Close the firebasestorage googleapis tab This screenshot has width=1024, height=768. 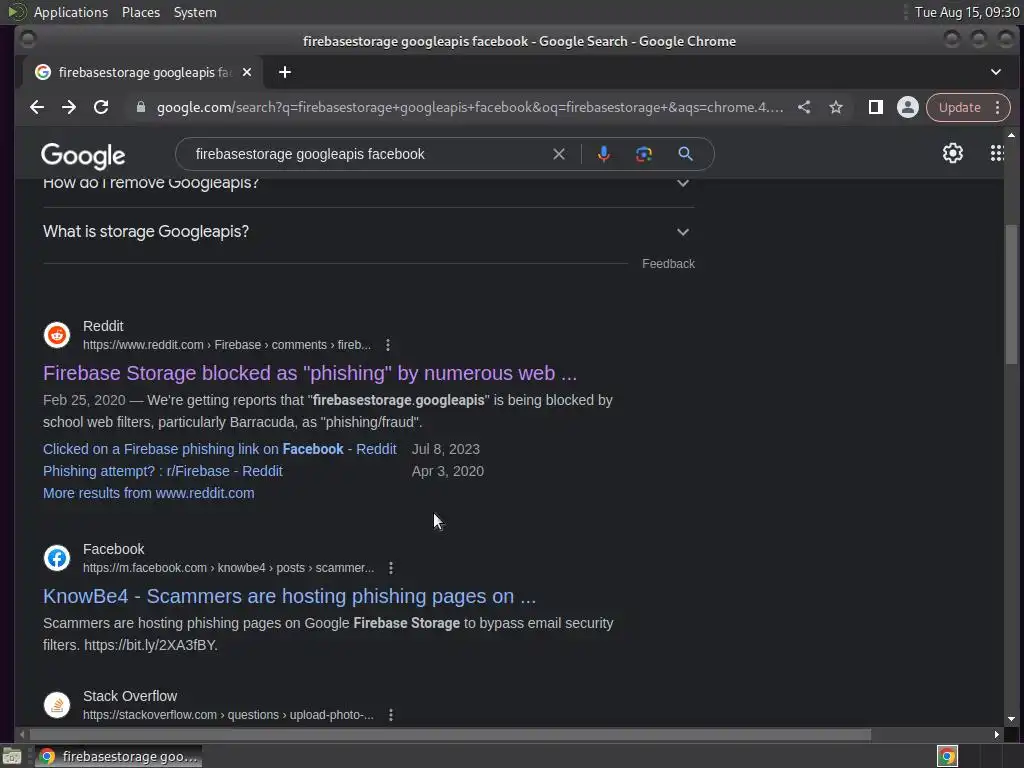[x=247, y=72]
